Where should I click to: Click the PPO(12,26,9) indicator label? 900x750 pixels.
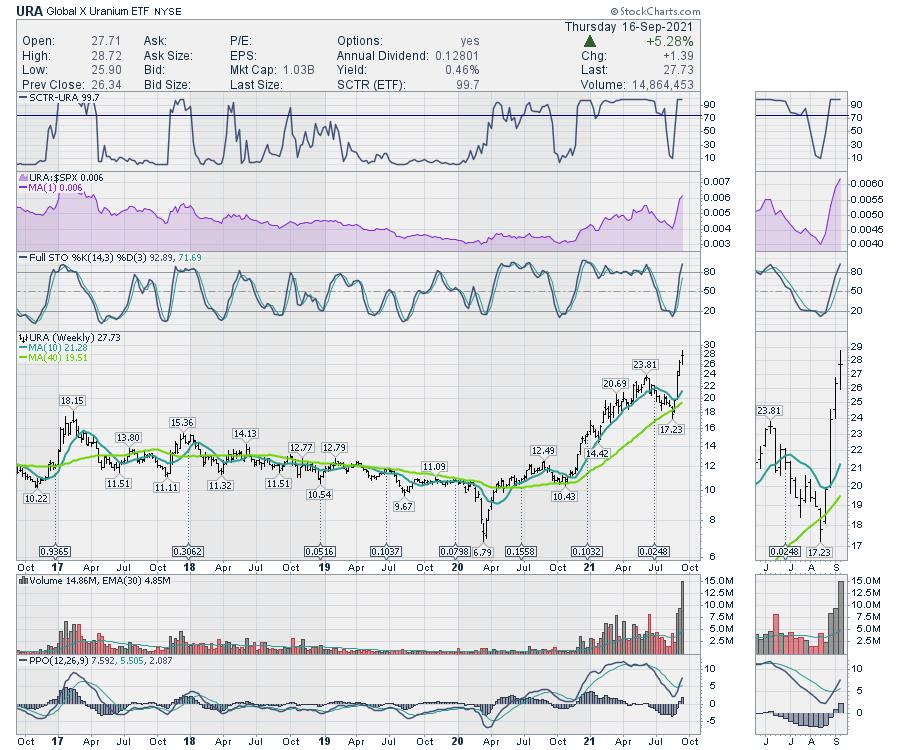click(x=60, y=660)
